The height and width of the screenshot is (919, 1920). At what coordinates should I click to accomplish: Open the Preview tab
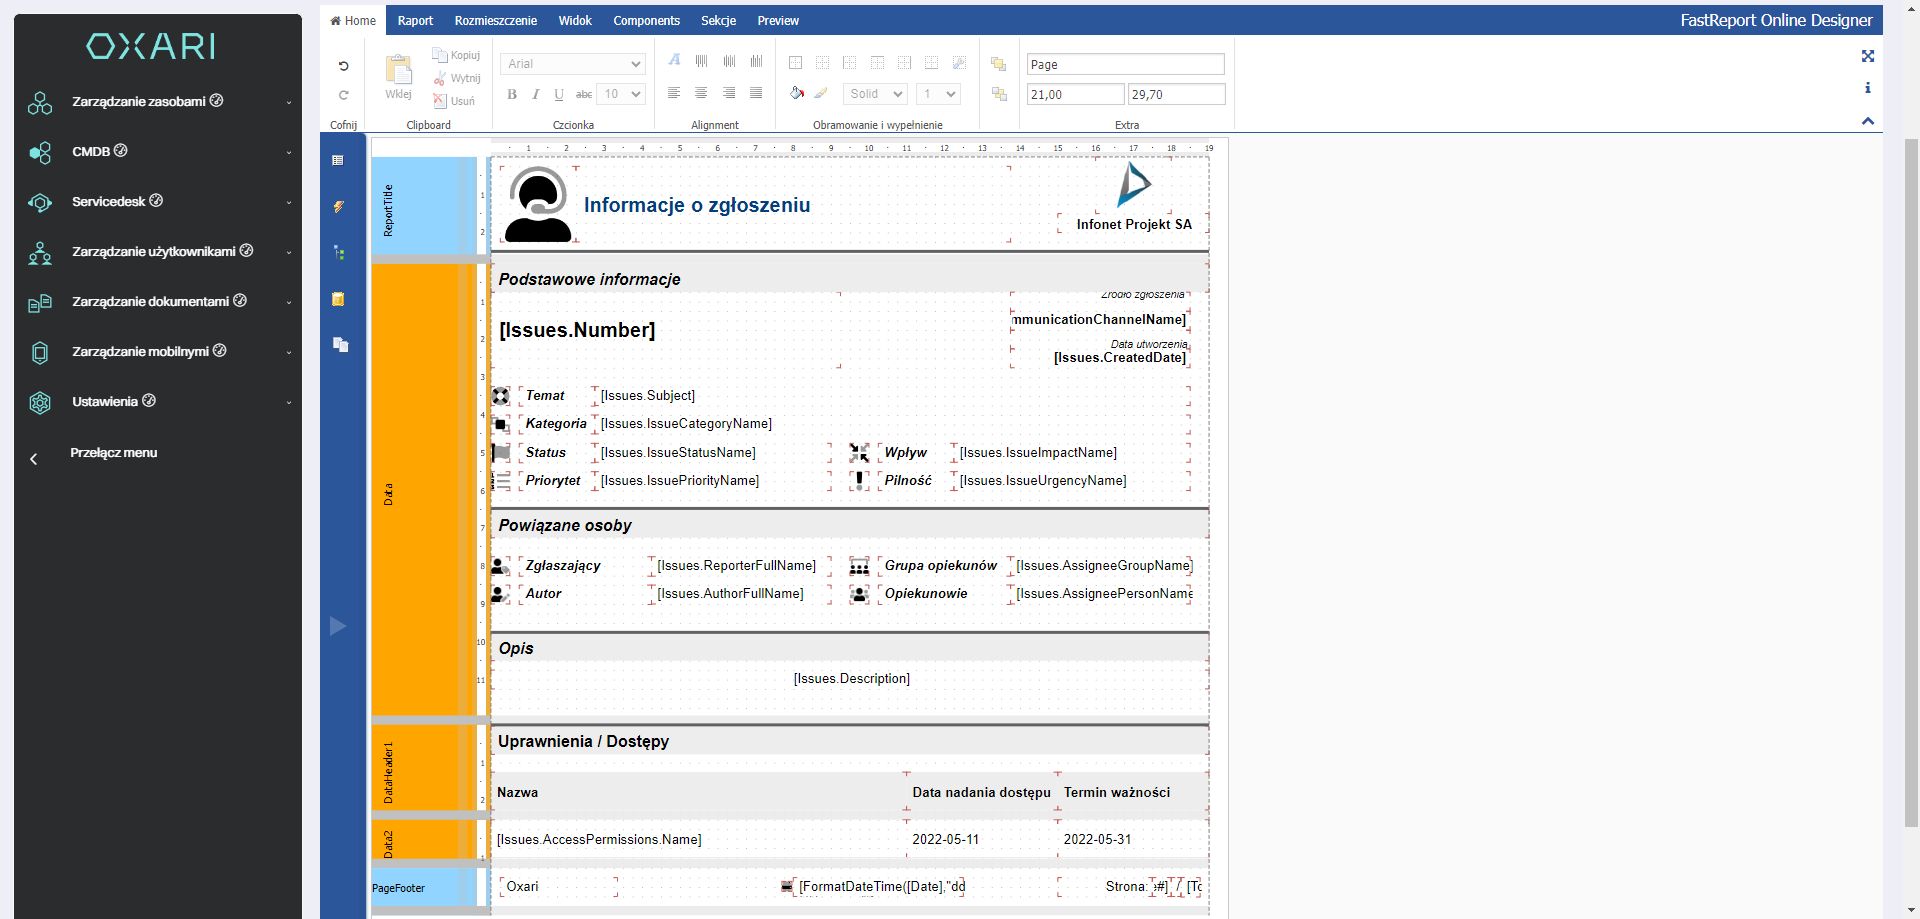(777, 21)
